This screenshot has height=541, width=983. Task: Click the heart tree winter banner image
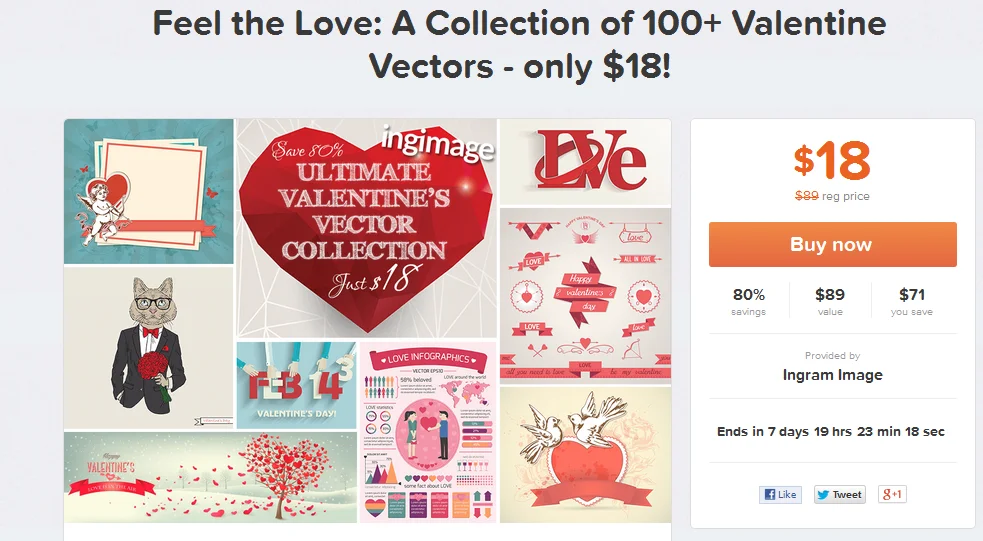click(x=211, y=477)
